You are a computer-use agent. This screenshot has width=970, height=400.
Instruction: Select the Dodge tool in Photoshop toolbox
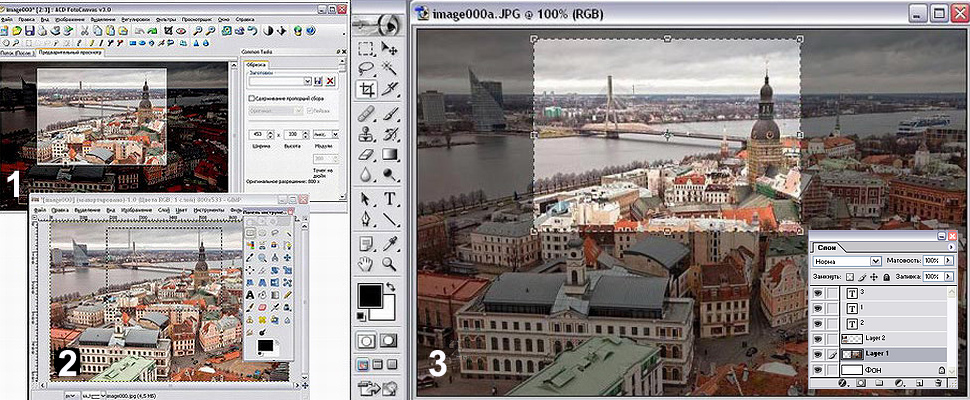click(x=389, y=174)
